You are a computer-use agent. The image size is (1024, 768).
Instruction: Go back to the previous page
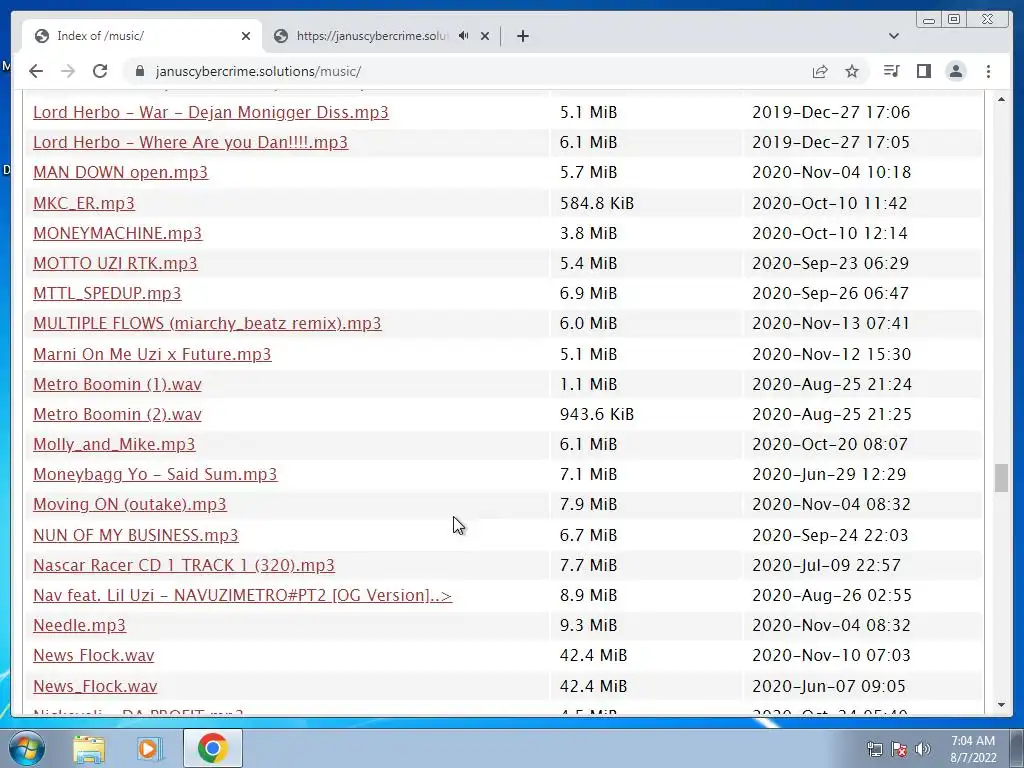36,71
